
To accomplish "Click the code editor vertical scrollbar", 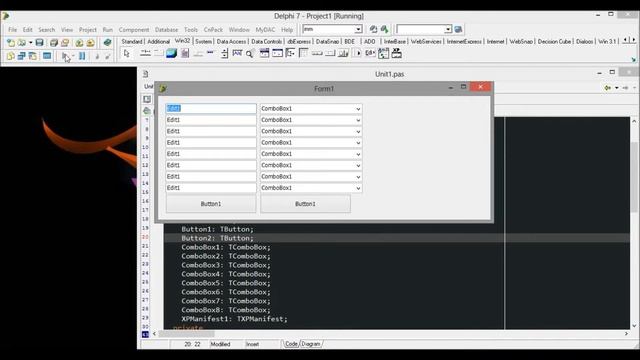I will 634,223.
